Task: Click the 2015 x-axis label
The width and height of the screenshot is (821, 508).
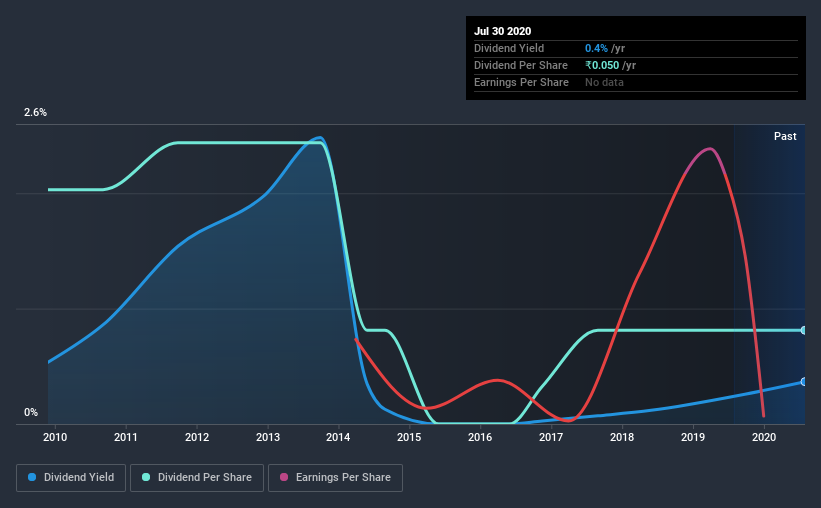Action: tap(409, 437)
